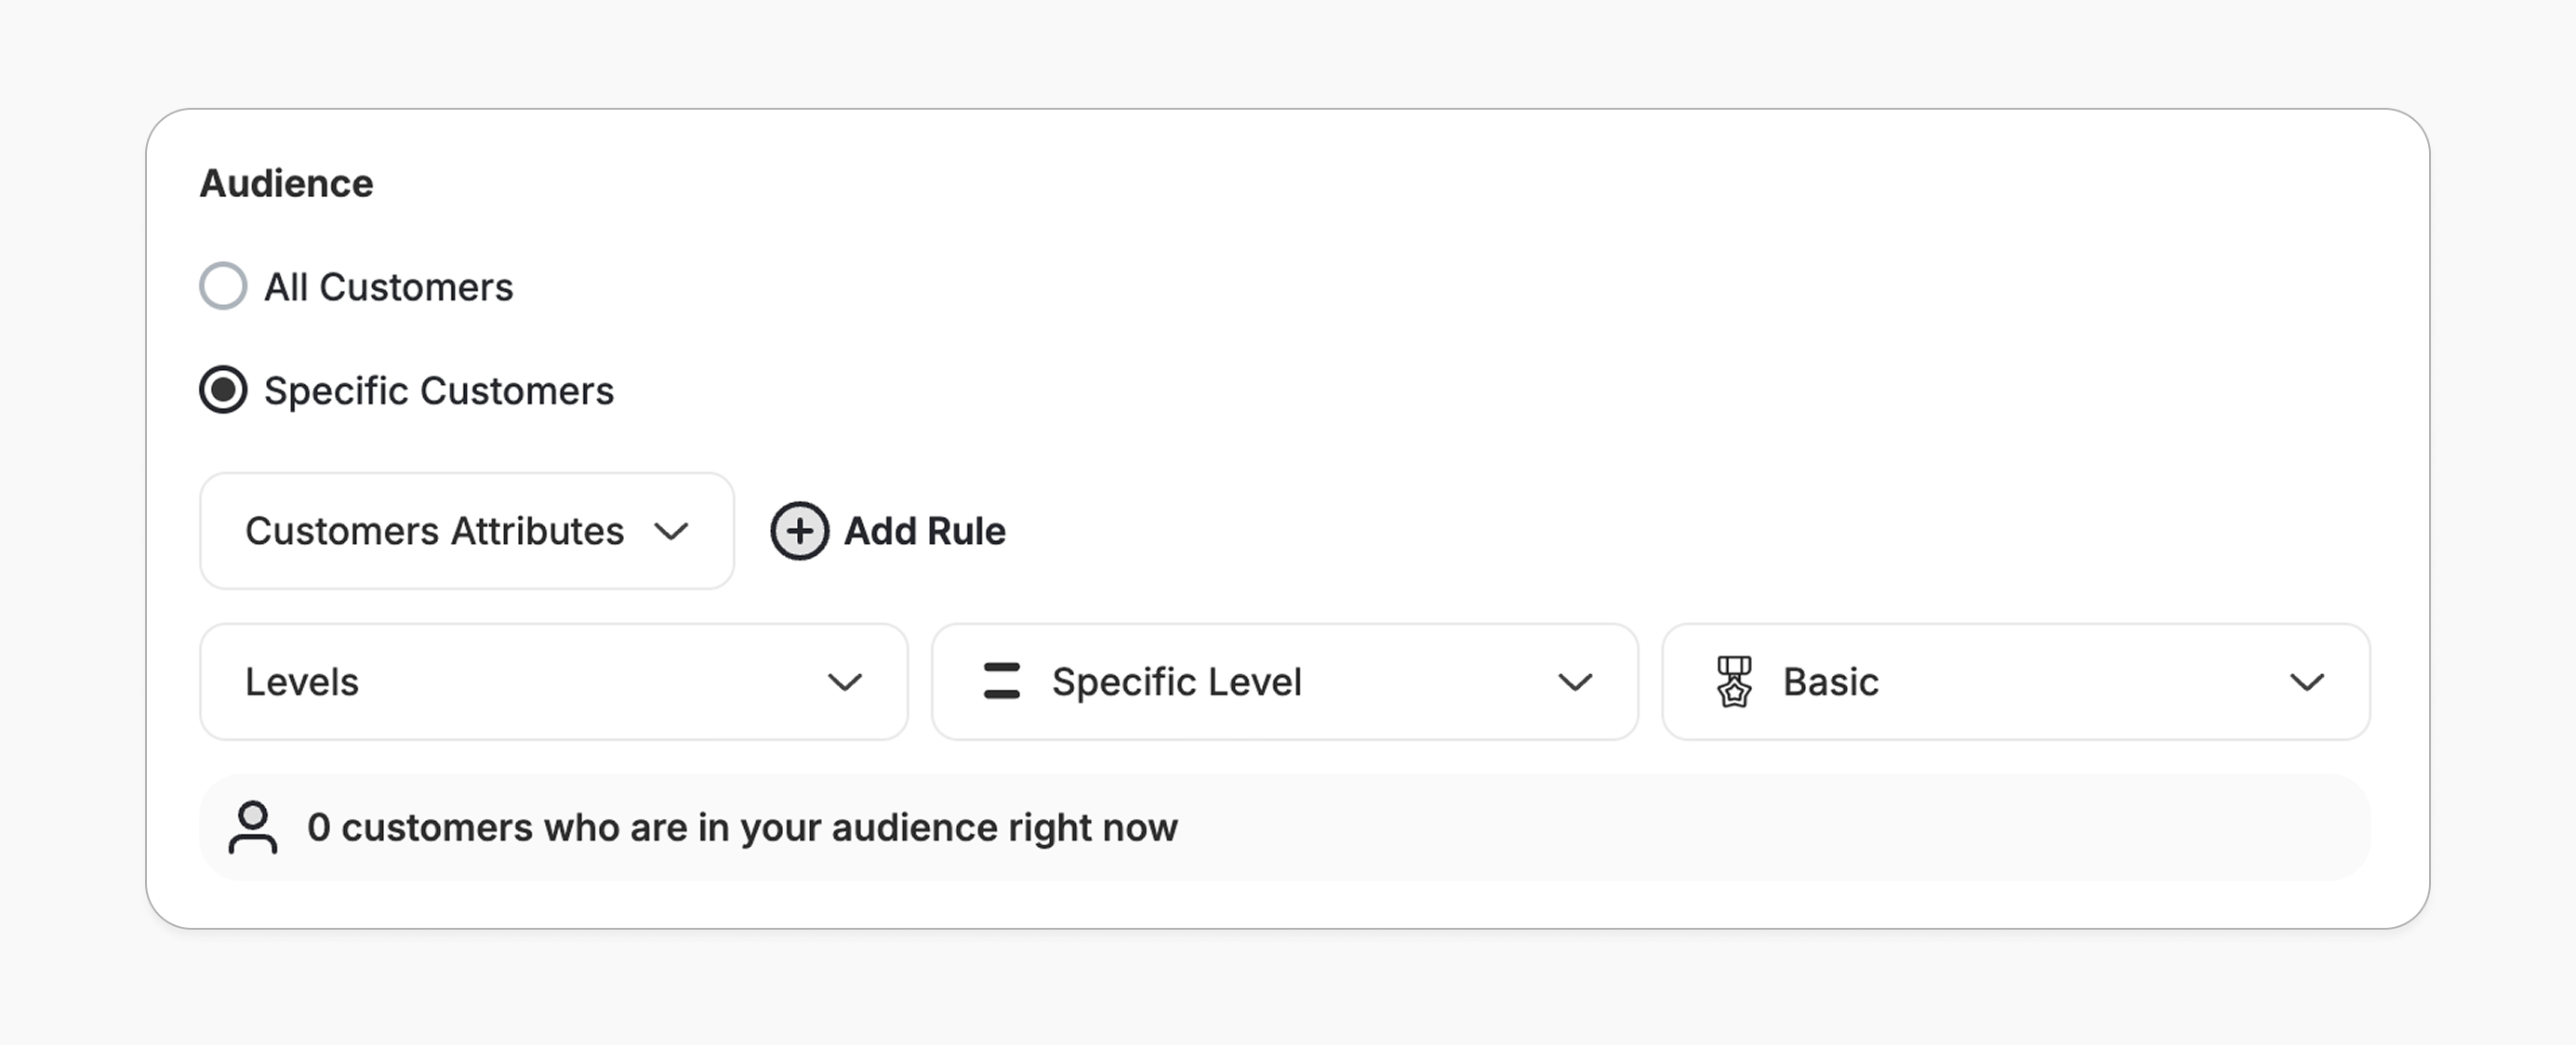Click the chevron on Customers Attributes
2576x1045 pixels.
(673, 533)
